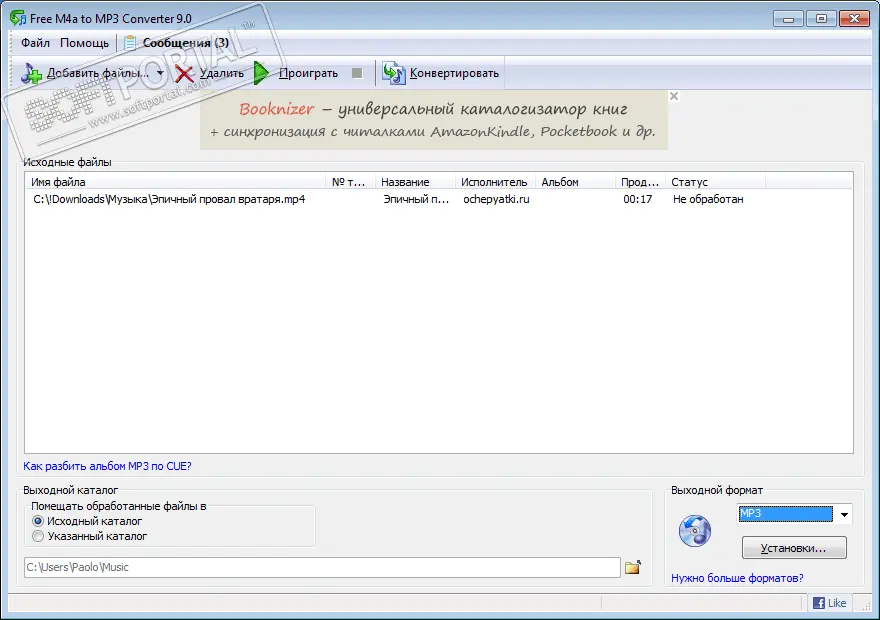Expand the MP3 output format dropdown
880x620 pixels.
[x=844, y=514]
